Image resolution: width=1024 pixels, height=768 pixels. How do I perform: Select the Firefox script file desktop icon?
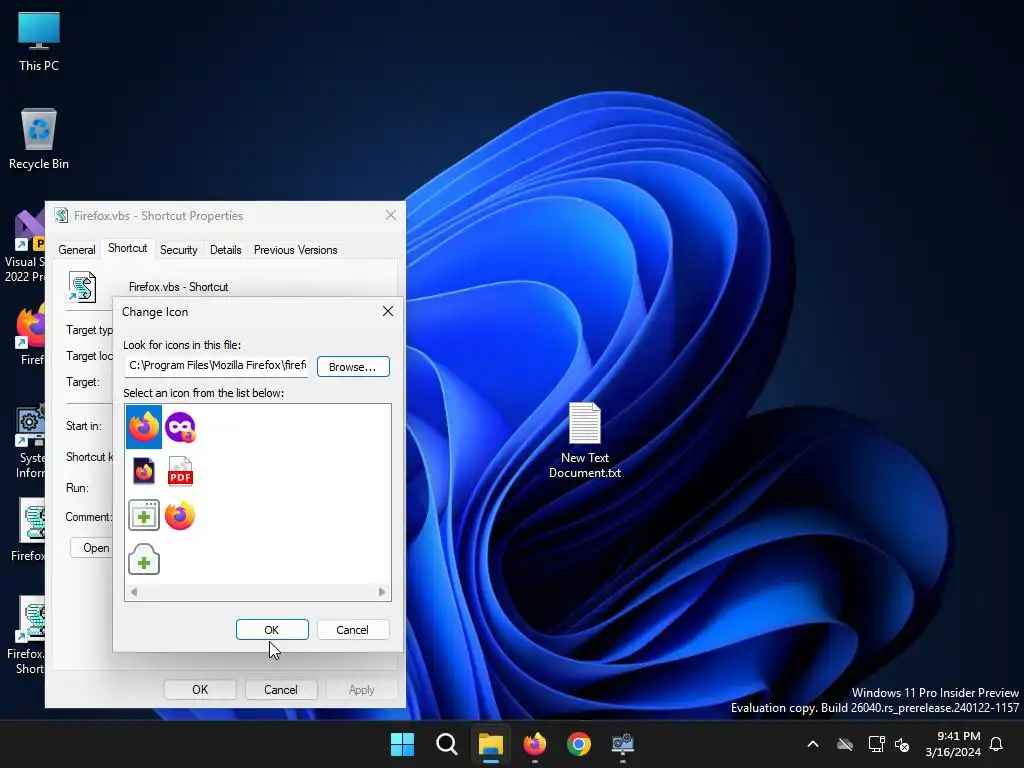point(30,529)
